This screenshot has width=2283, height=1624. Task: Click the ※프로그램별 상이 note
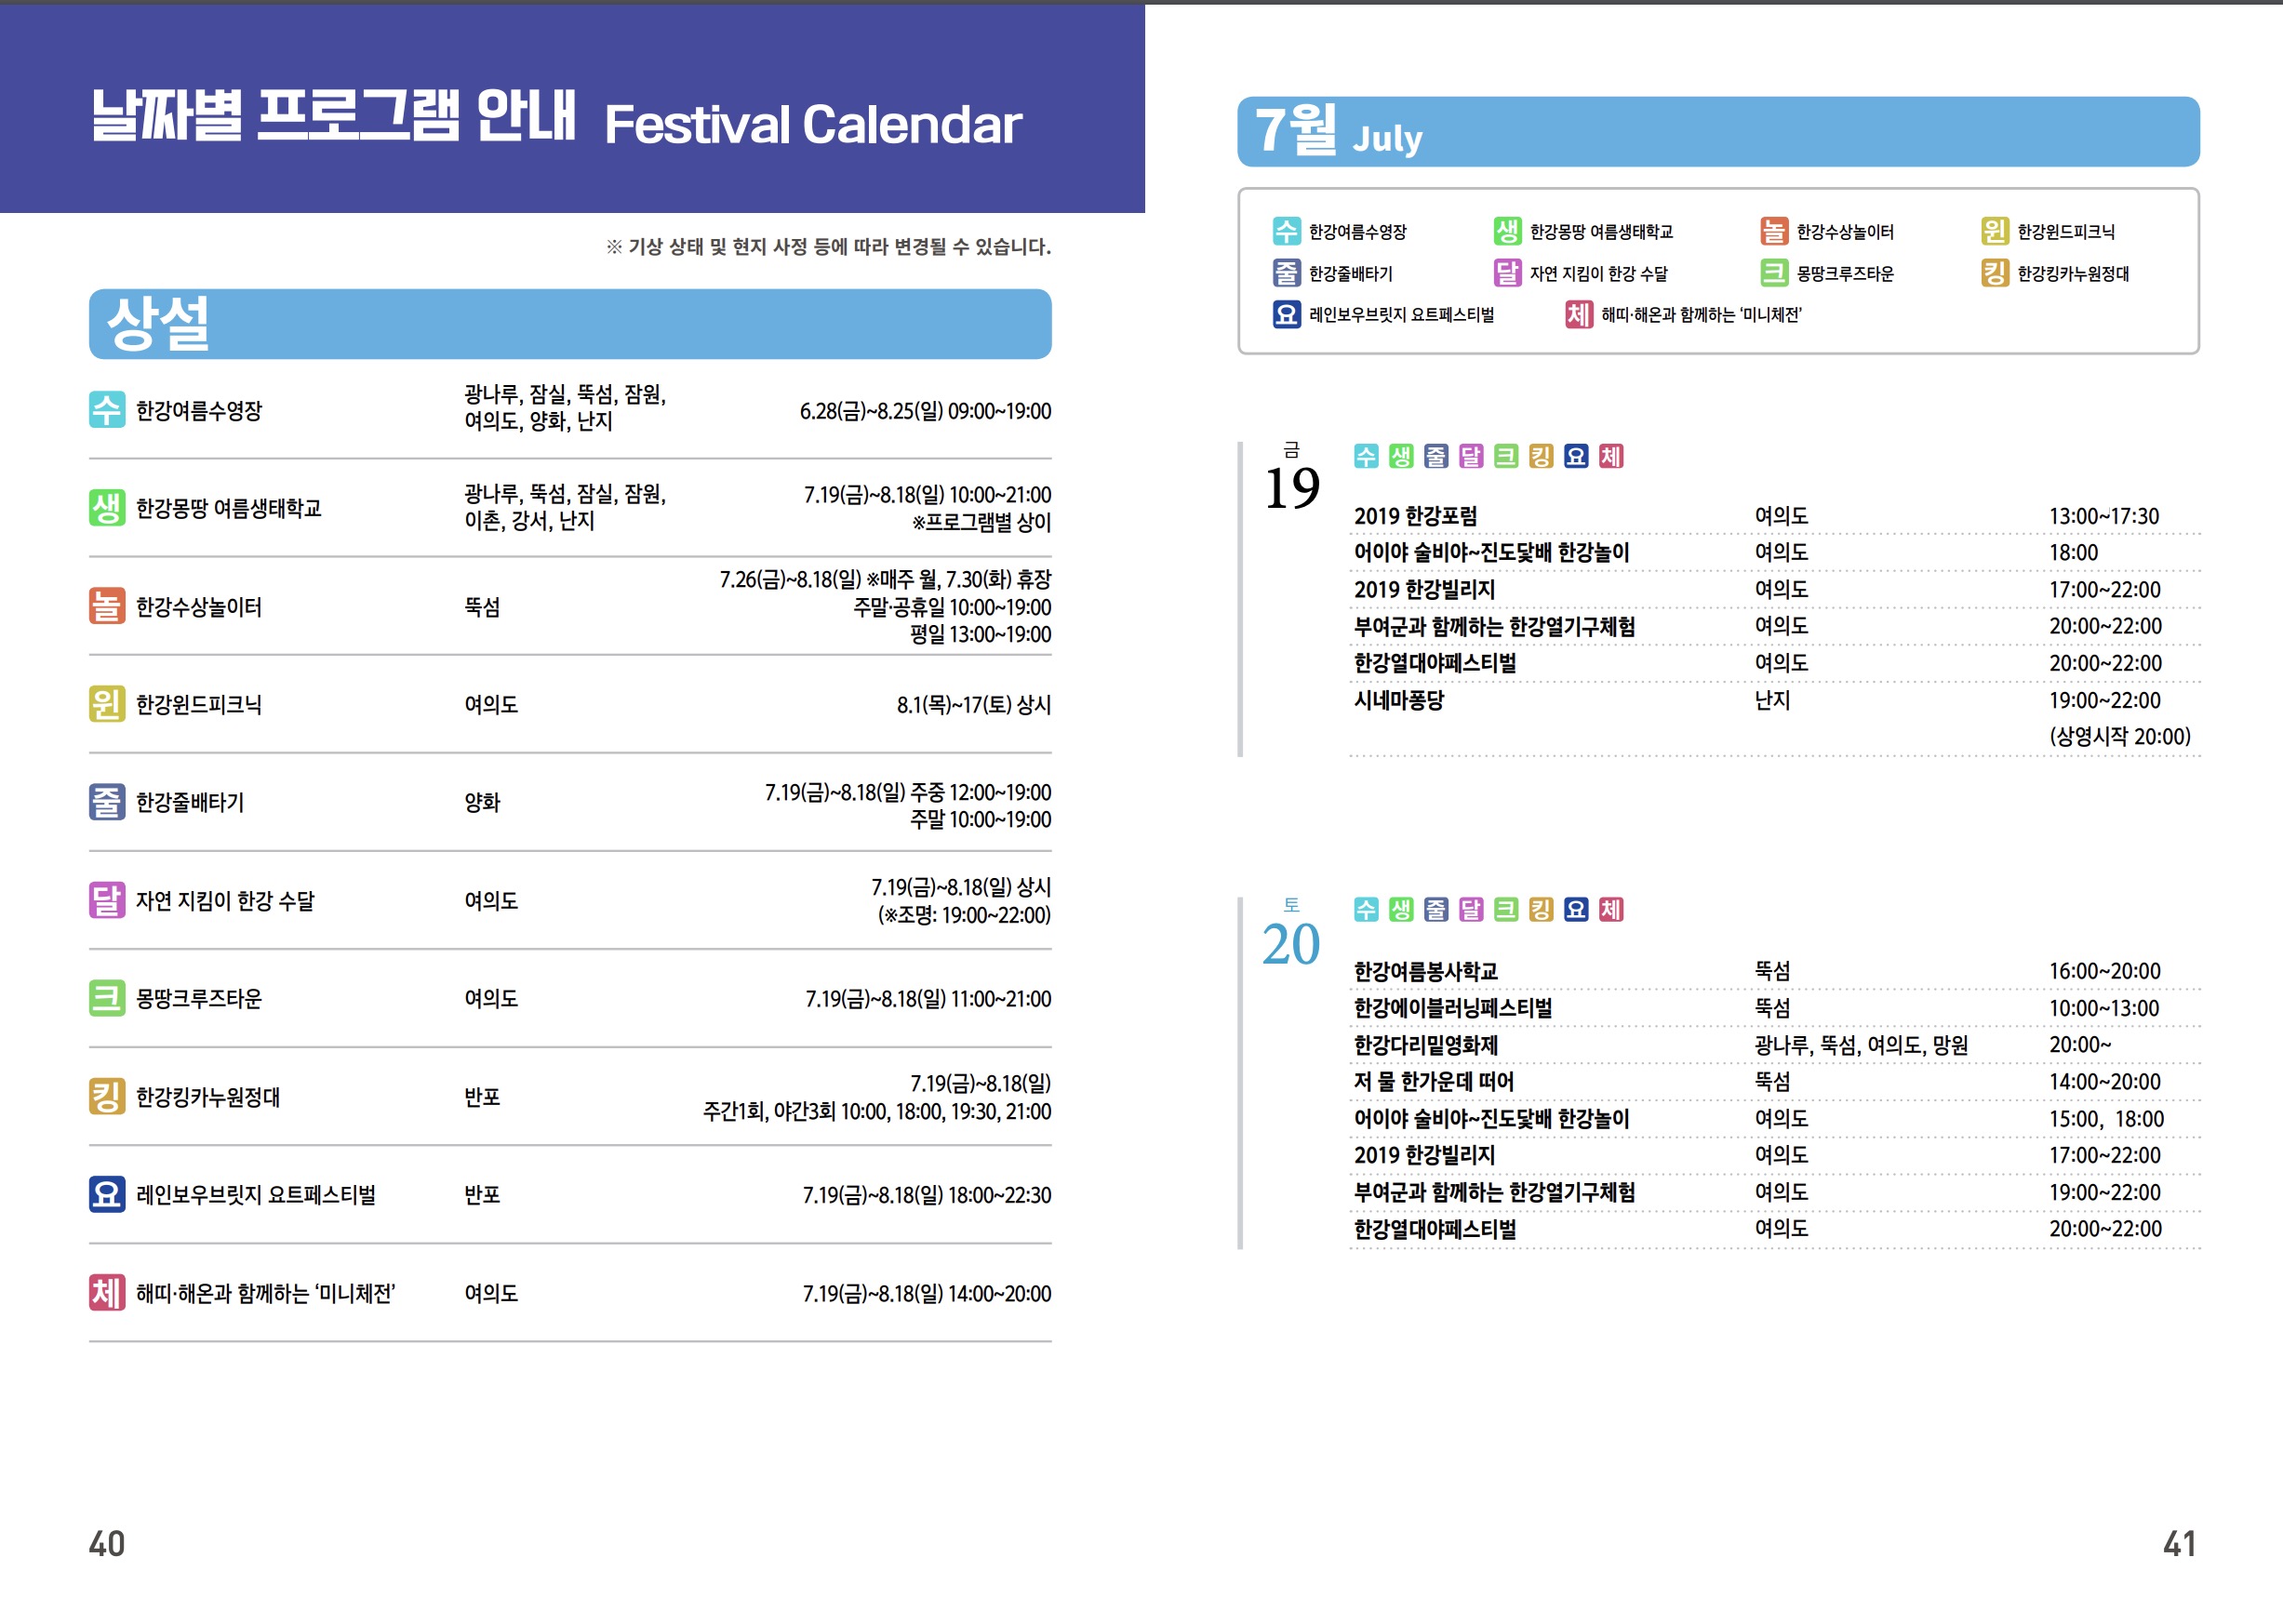(981, 522)
